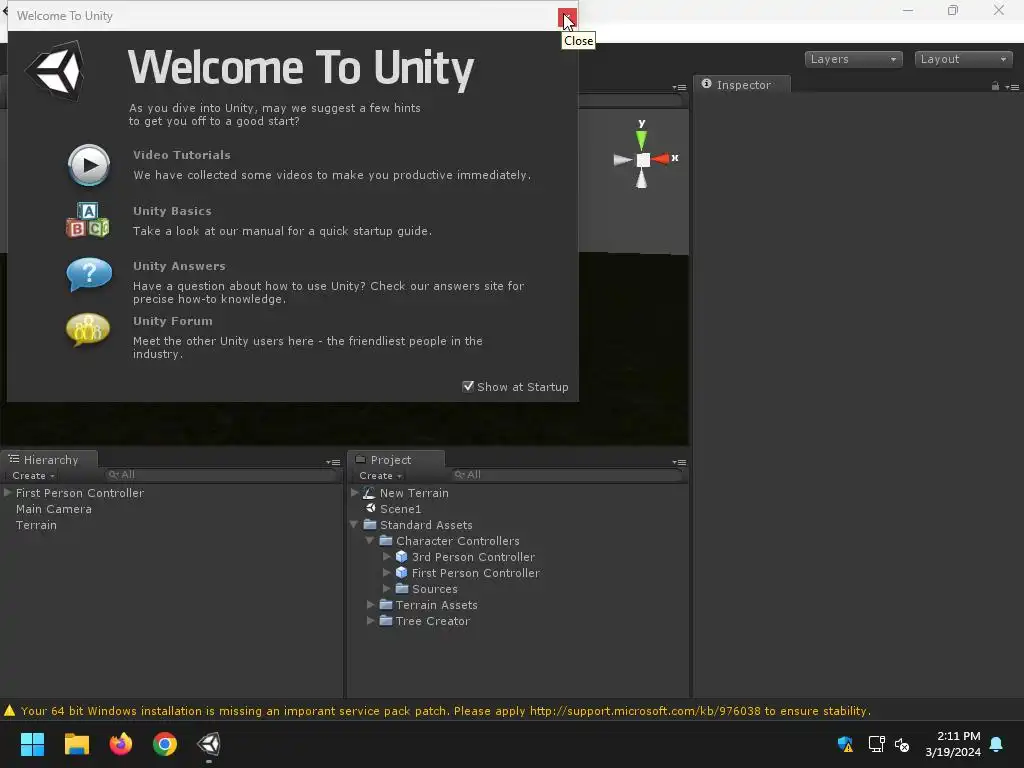Click the Unity Answers question bubble icon
1024x768 pixels.
[89, 274]
